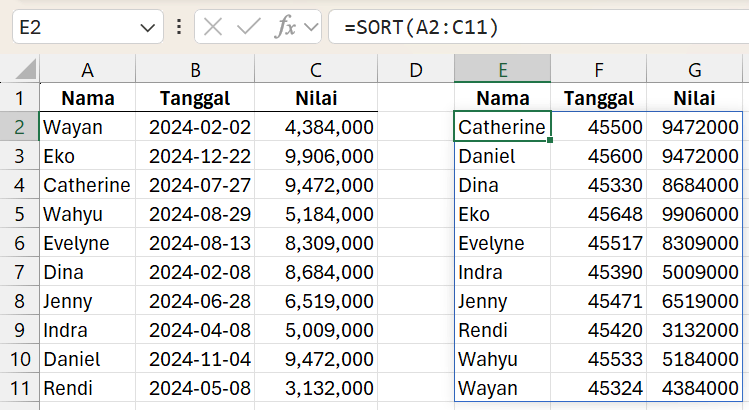
Task: Click cell G1 'Nilai' header
Action: (x=695, y=98)
